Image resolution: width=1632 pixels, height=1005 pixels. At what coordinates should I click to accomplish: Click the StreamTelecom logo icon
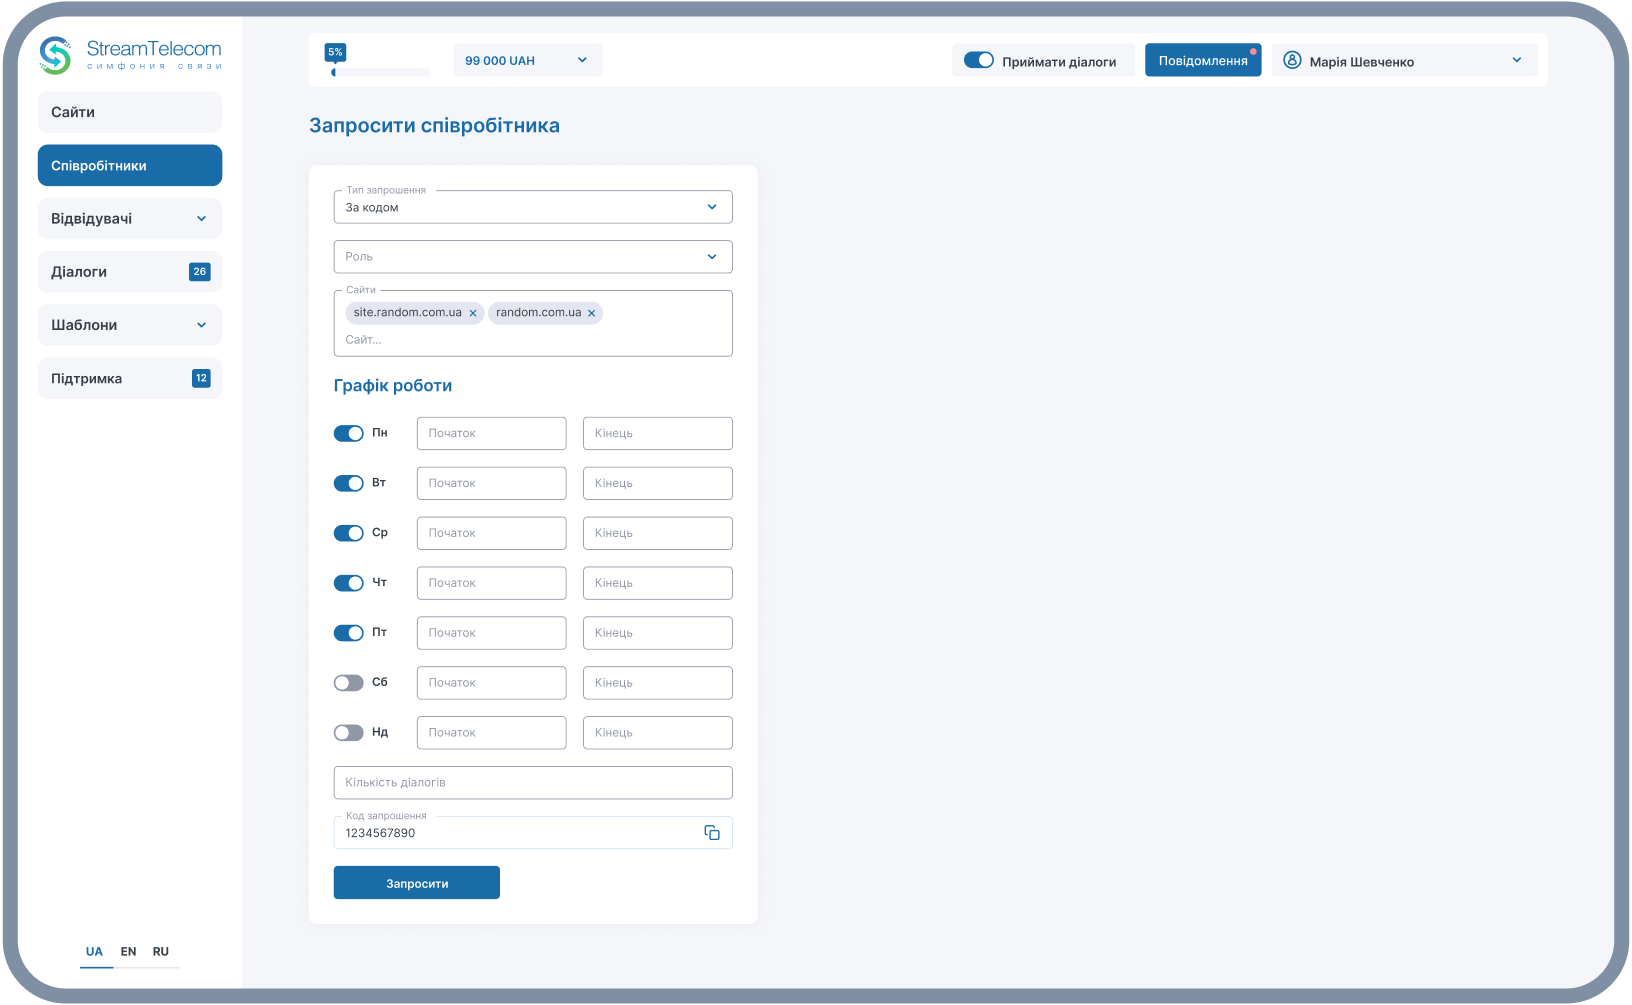click(x=55, y=55)
